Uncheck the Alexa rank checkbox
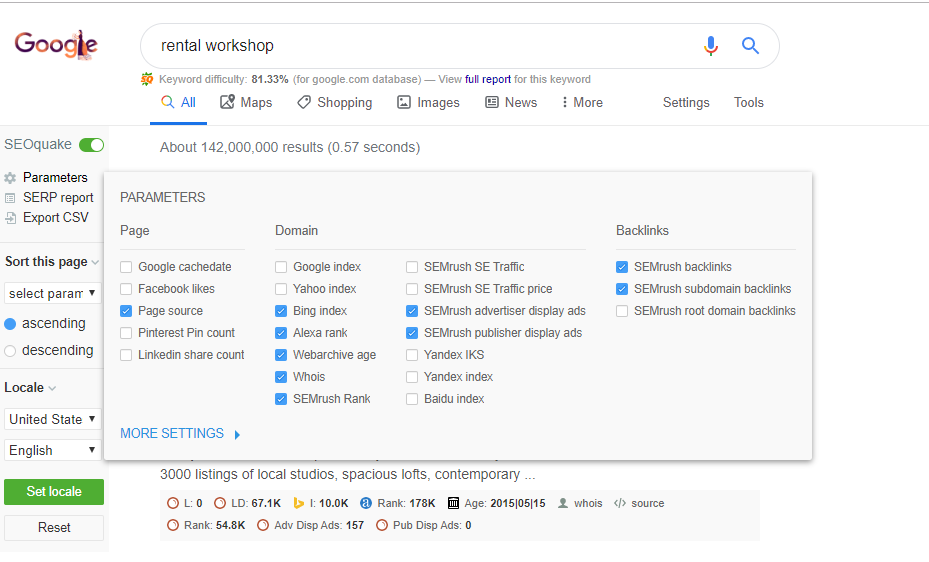 pyautogui.click(x=281, y=333)
